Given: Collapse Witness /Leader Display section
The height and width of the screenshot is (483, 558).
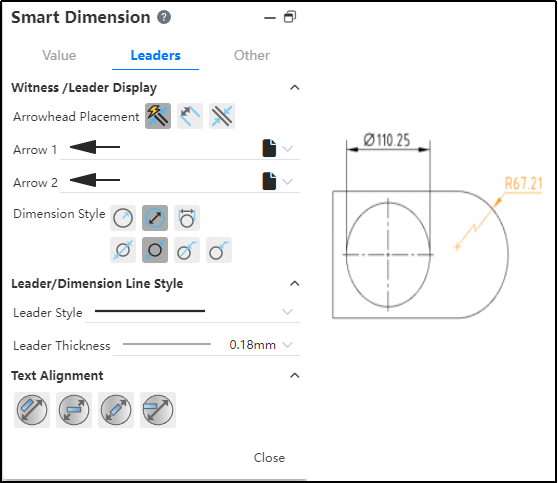Looking at the screenshot, I should pyautogui.click(x=295, y=88).
